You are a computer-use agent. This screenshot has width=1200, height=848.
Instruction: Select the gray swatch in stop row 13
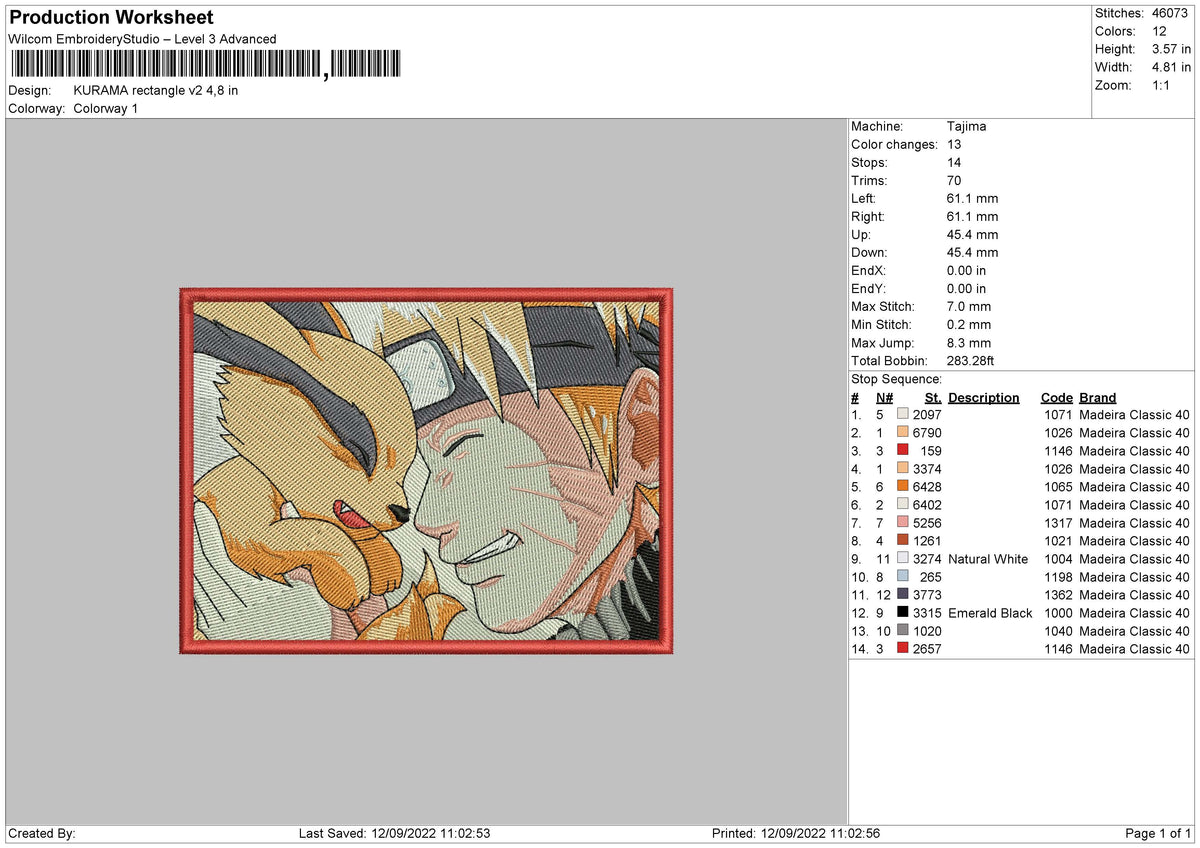tap(903, 631)
